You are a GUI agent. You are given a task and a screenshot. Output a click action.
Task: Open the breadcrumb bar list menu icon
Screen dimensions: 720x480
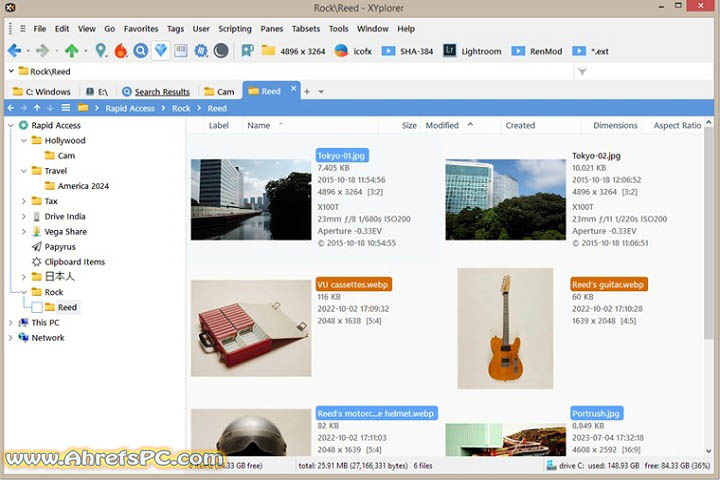tap(66, 107)
